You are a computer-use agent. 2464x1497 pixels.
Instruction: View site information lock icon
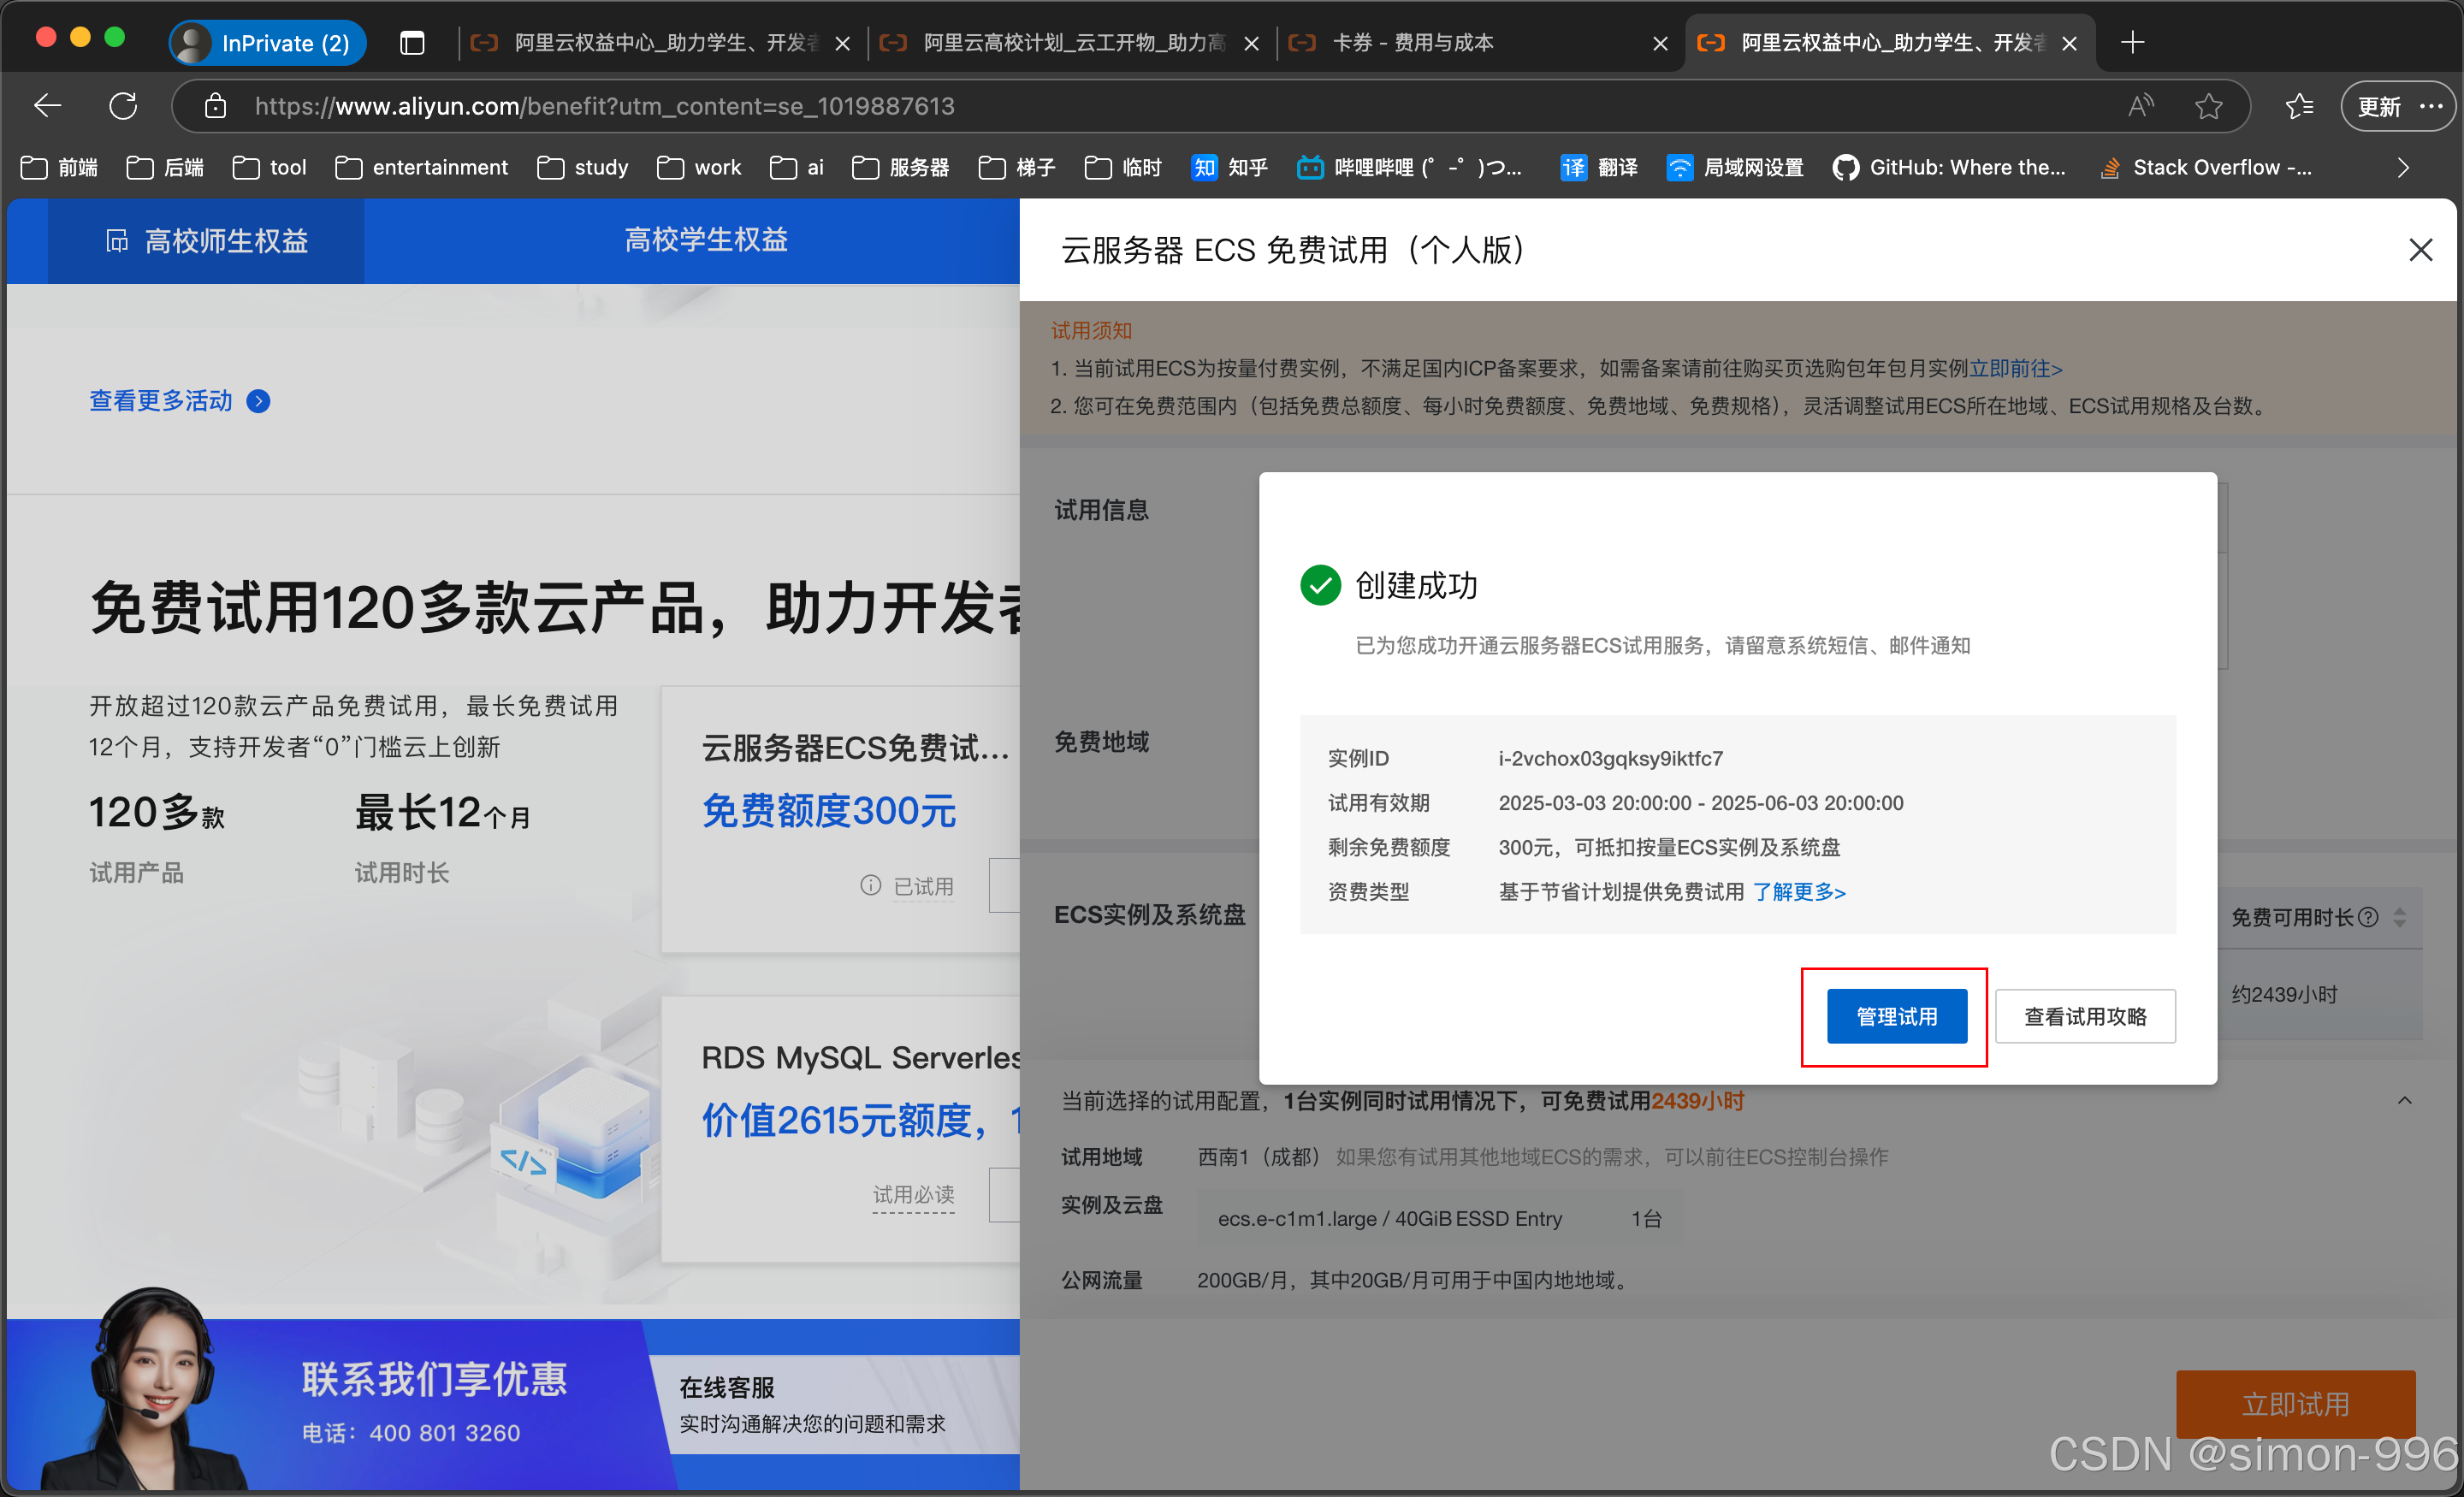[215, 106]
